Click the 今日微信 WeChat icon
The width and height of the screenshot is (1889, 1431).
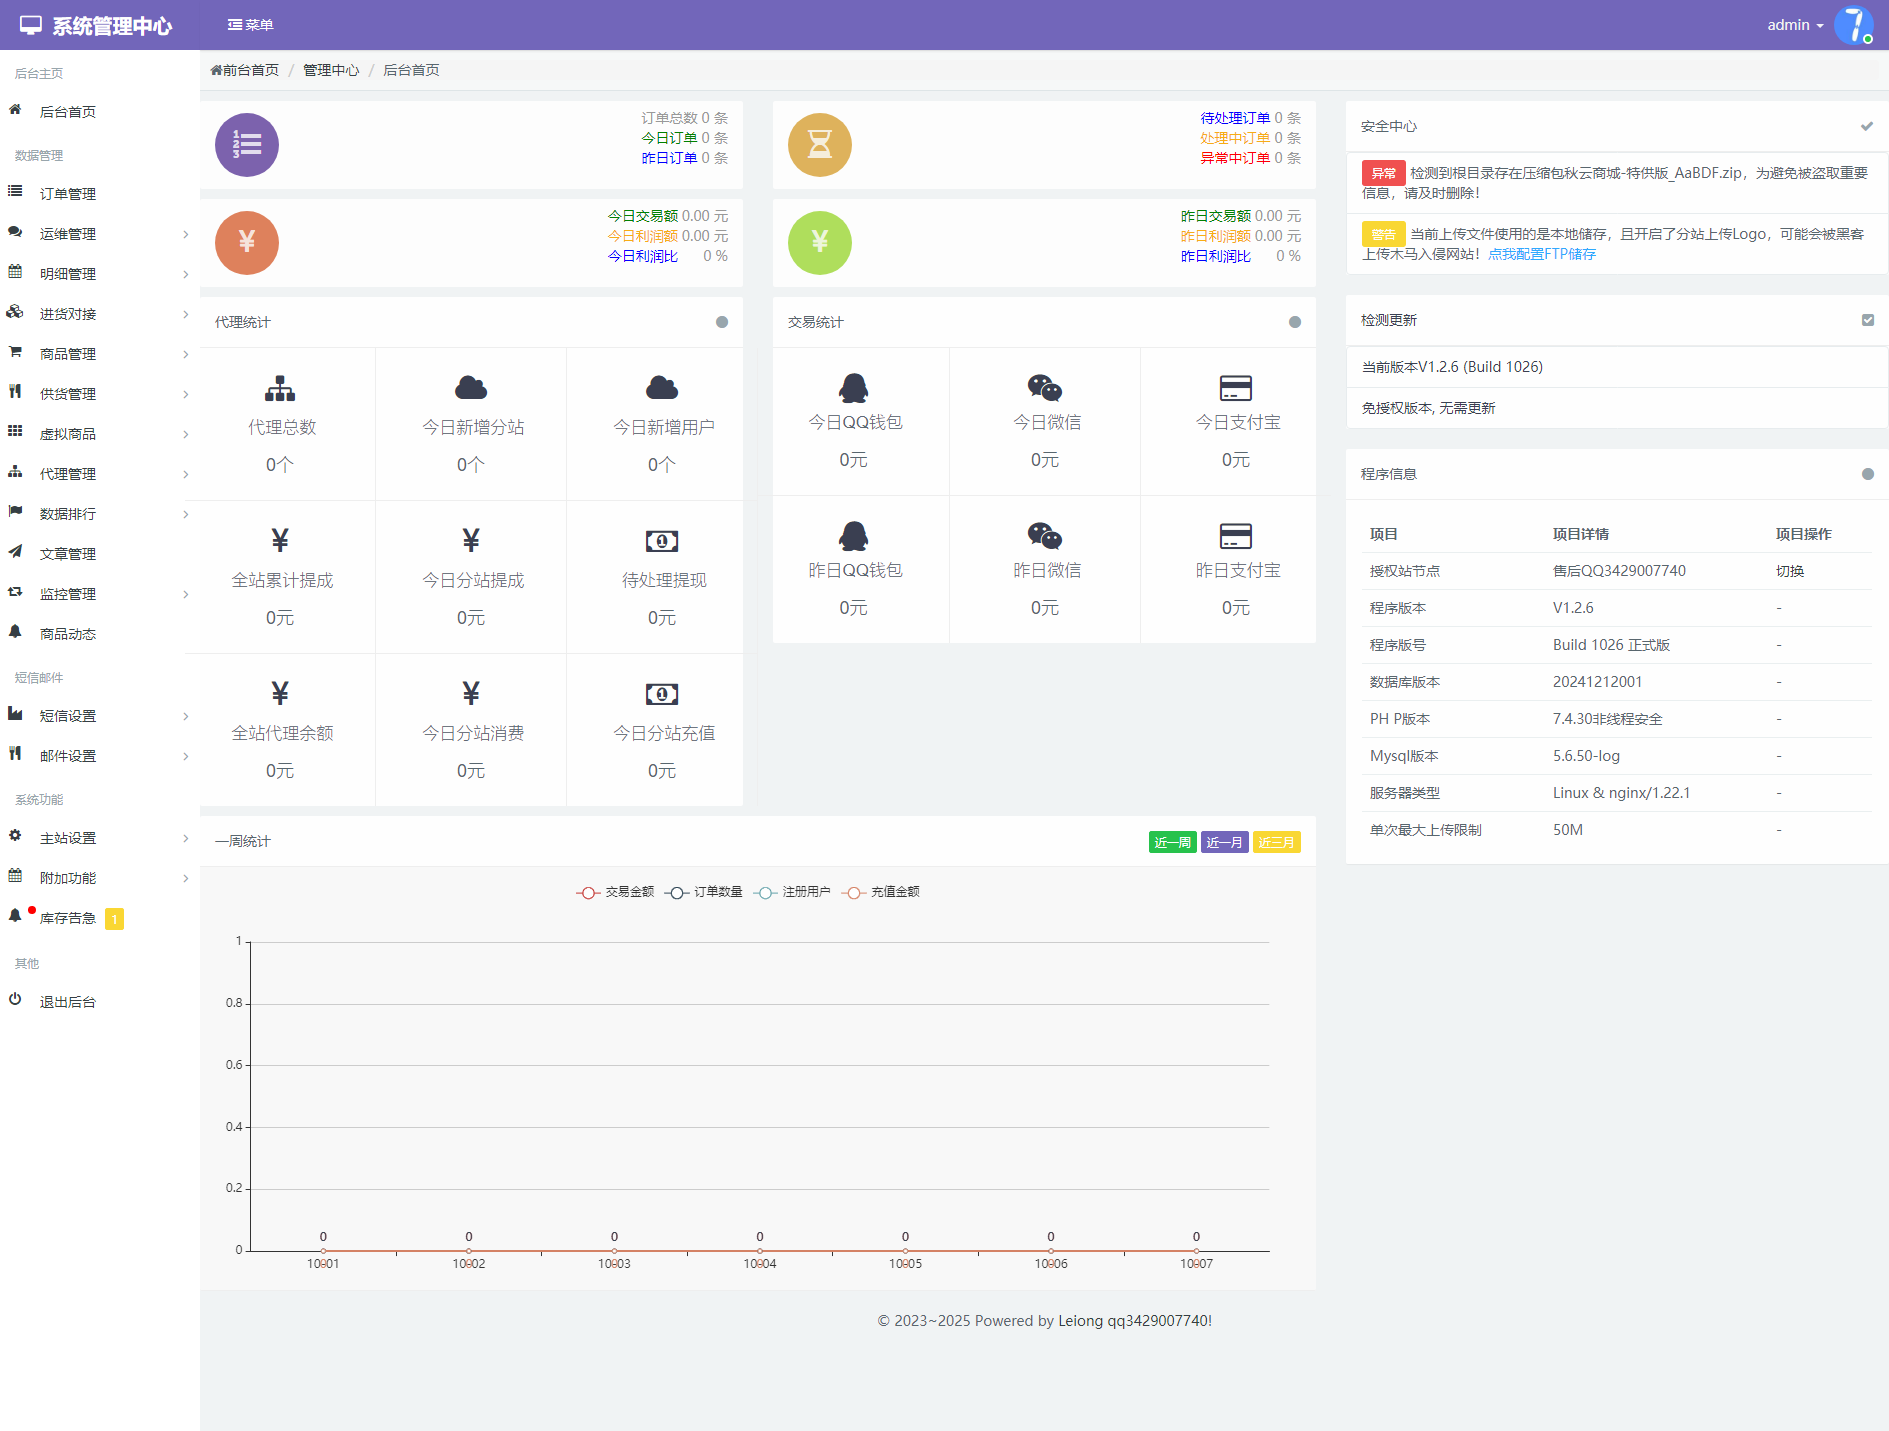(x=1044, y=387)
